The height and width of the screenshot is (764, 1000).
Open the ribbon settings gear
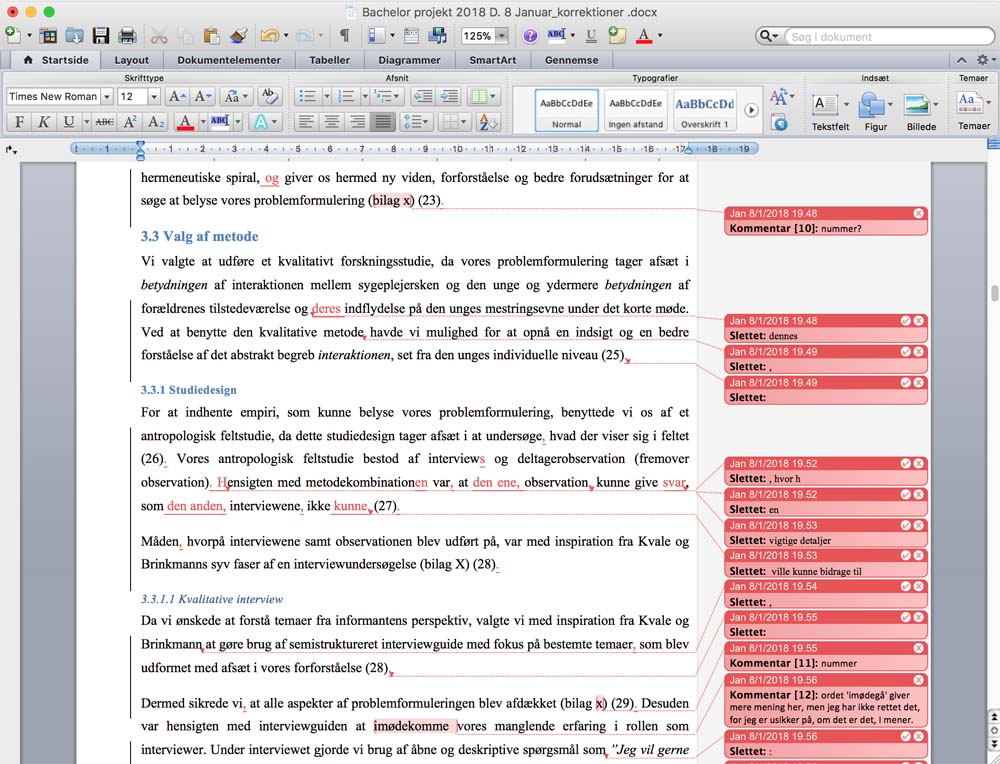click(983, 60)
